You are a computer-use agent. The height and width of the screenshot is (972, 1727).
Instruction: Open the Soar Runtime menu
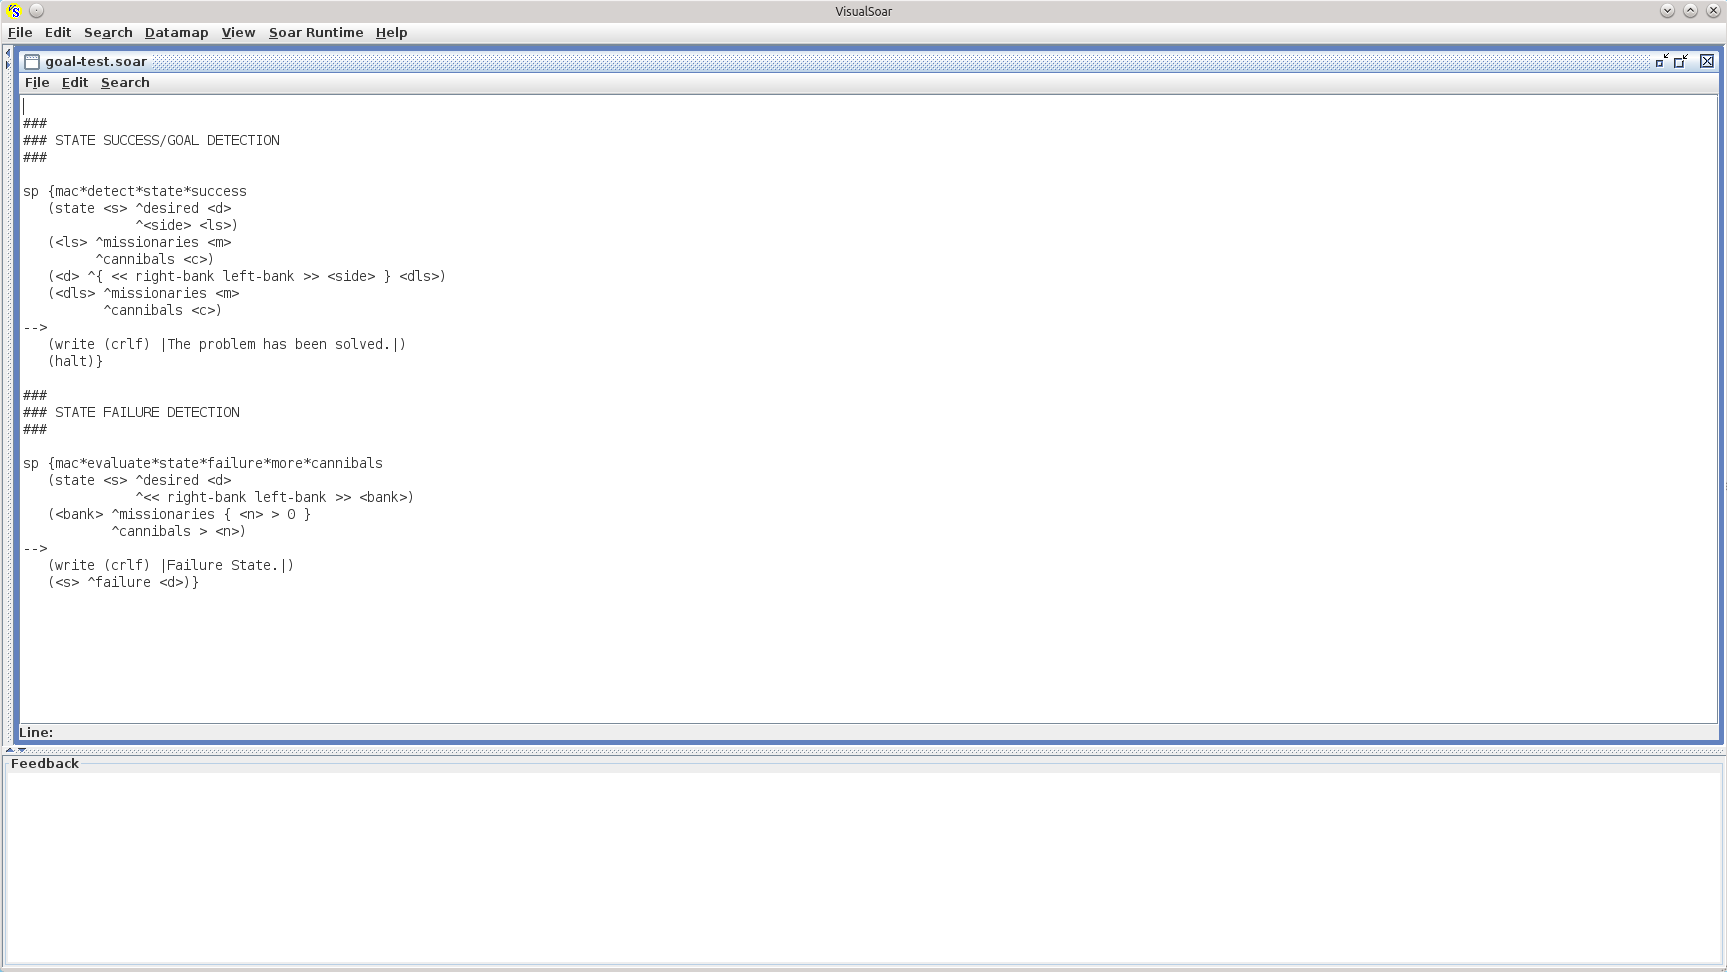pos(316,33)
